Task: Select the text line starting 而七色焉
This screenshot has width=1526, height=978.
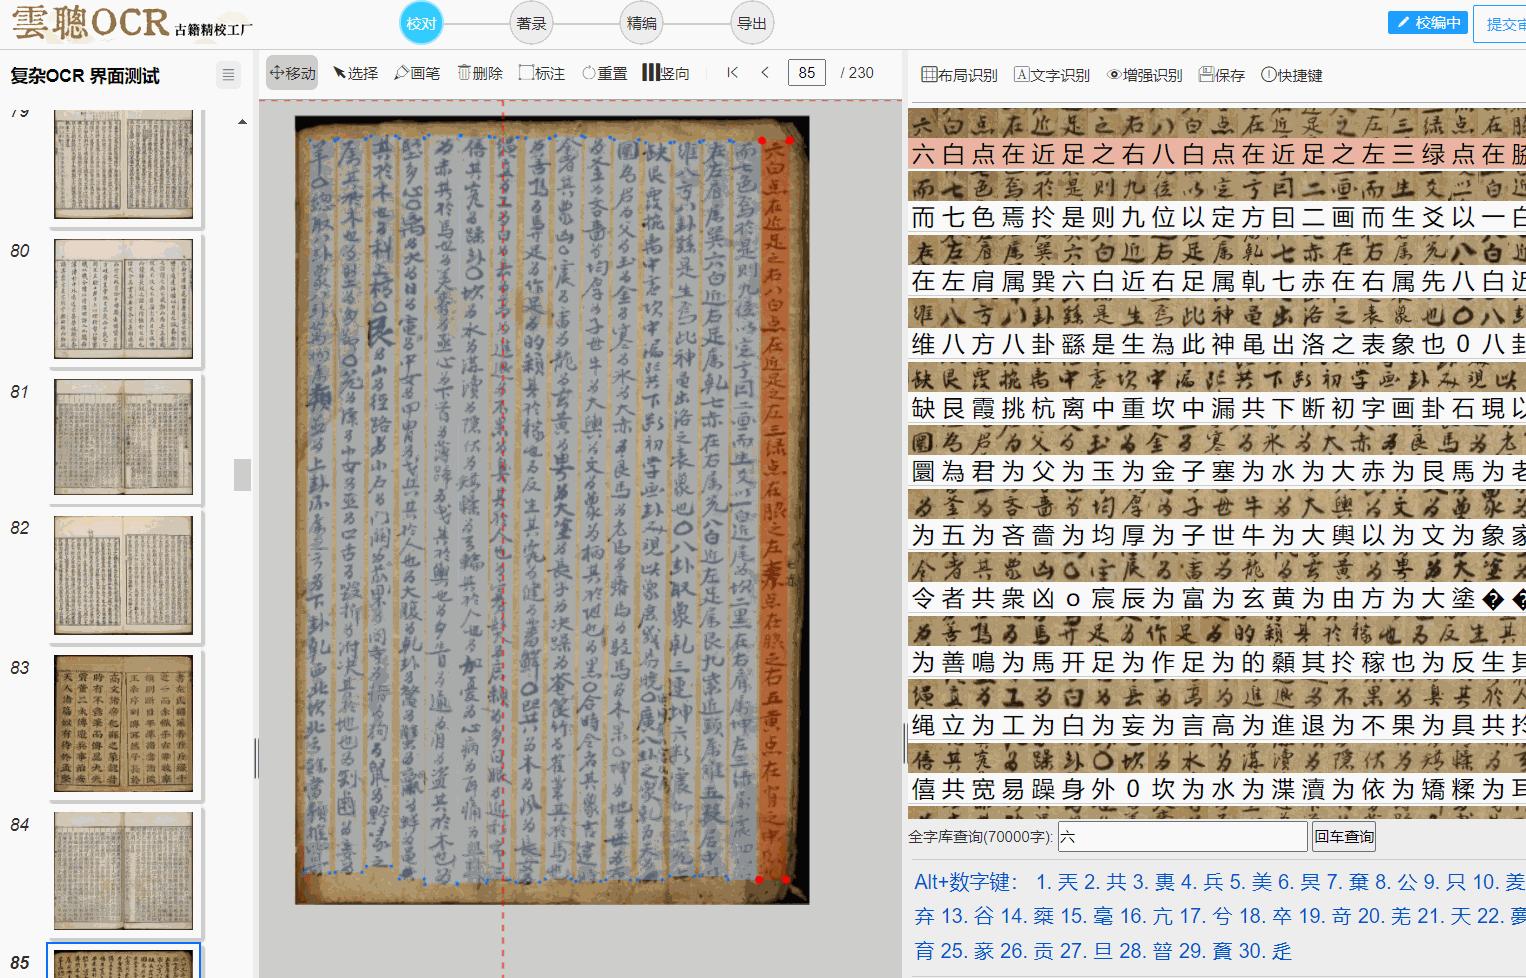Action: point(1217,217)
